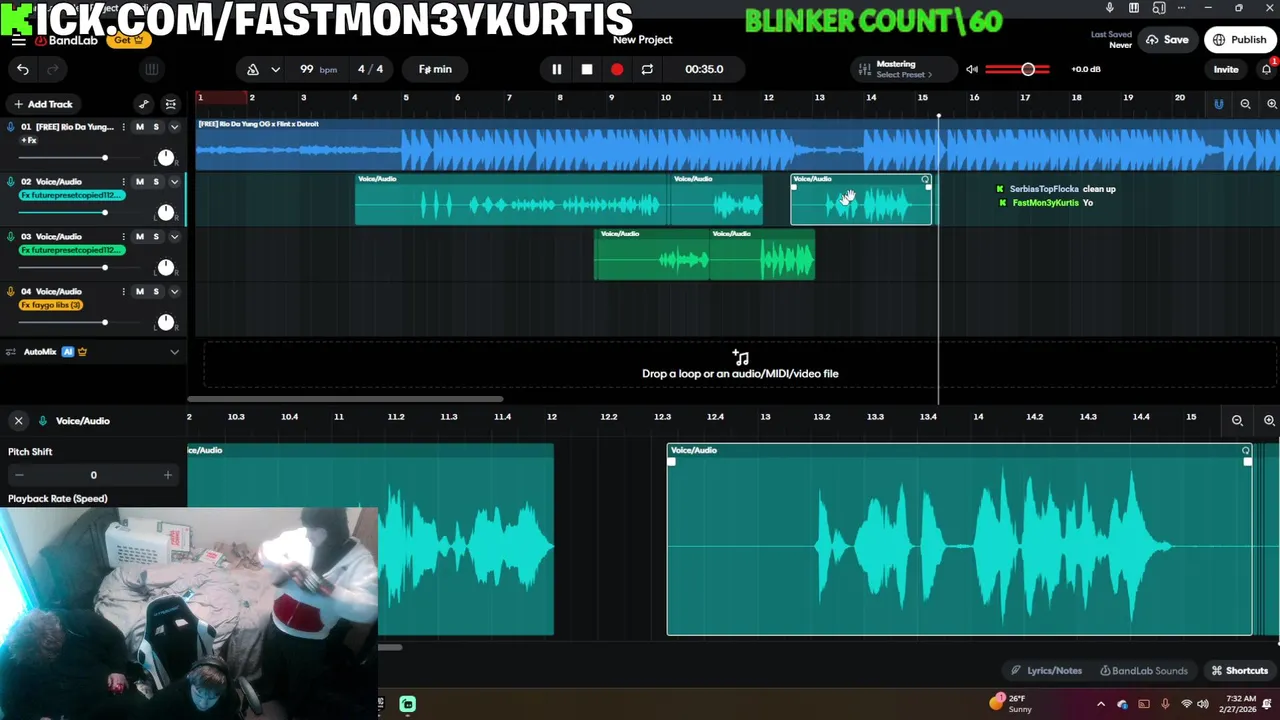The height and width of the screenshot is (720, 1280).
Task: Solo track 01 Rio Da Yung
Action: (156, 127)
